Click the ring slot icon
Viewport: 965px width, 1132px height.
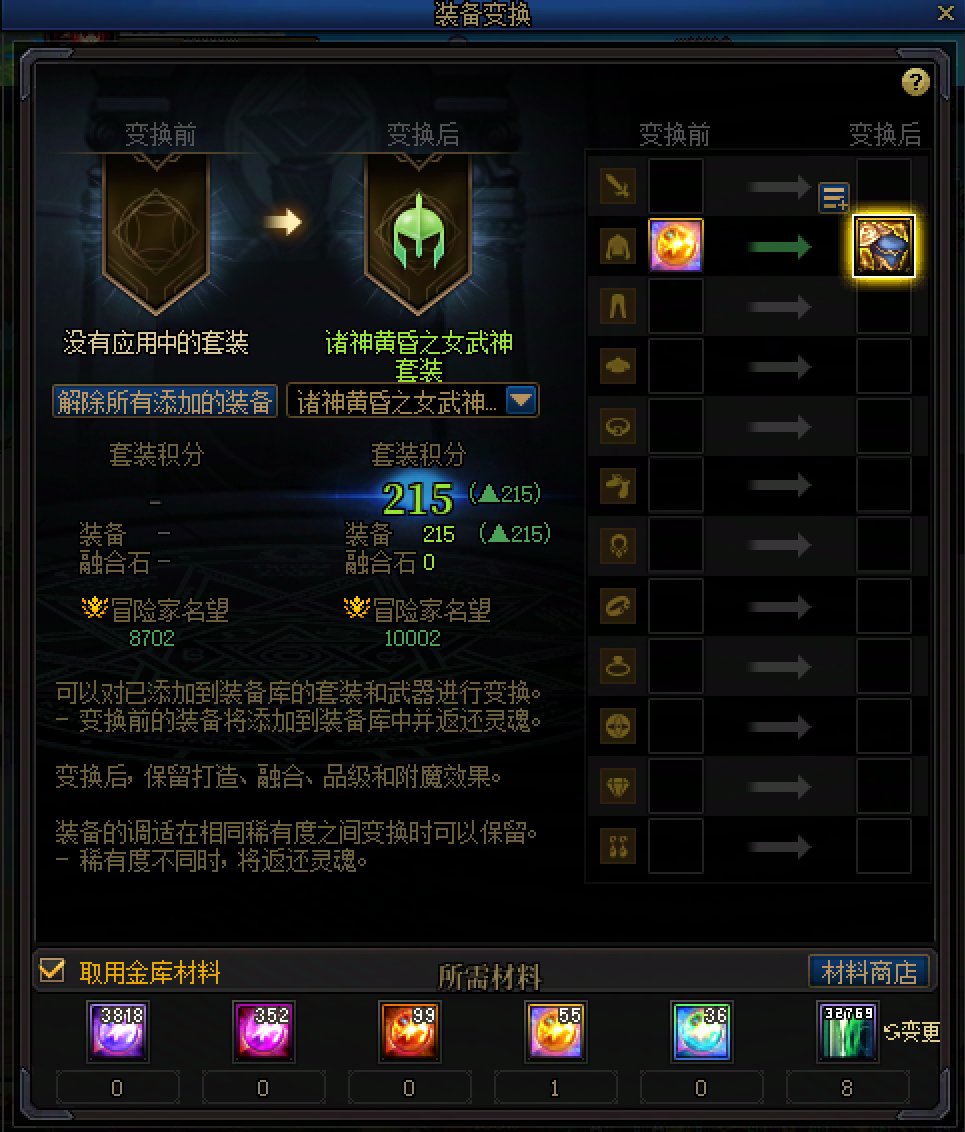pyautogui.click(x=618, y=666)
